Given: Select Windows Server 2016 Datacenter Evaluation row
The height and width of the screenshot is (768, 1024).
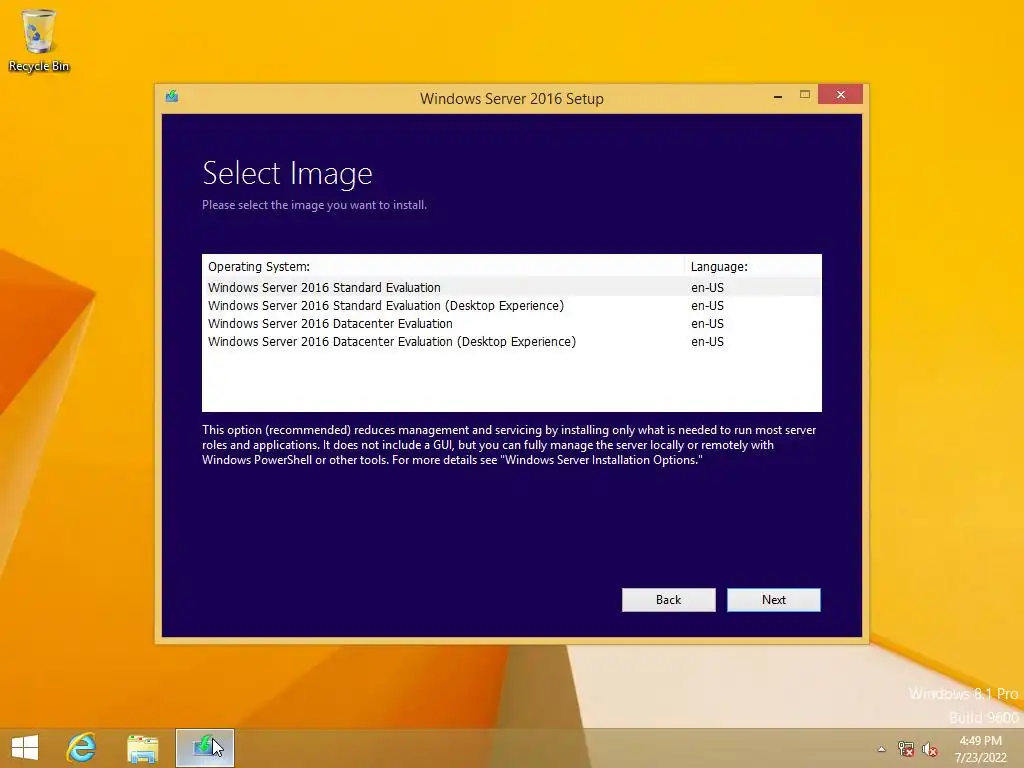Looking at the screenshot, I should (x=511, y=323).
